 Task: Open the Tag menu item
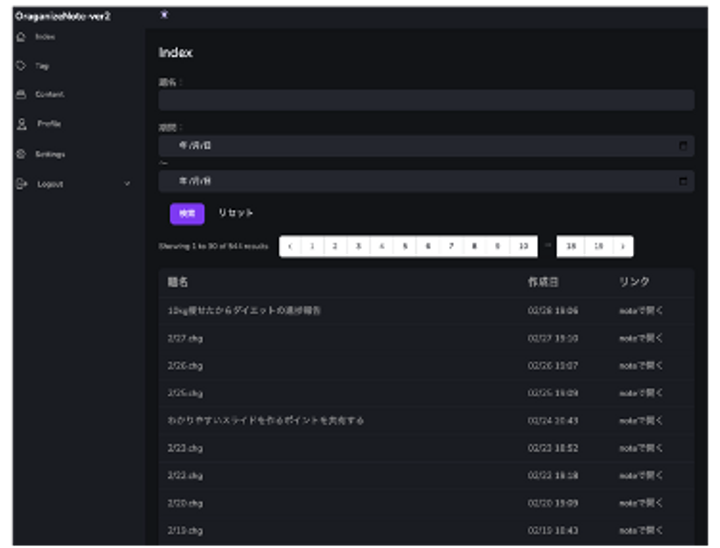pyautogui.click(x=42, y=66)
